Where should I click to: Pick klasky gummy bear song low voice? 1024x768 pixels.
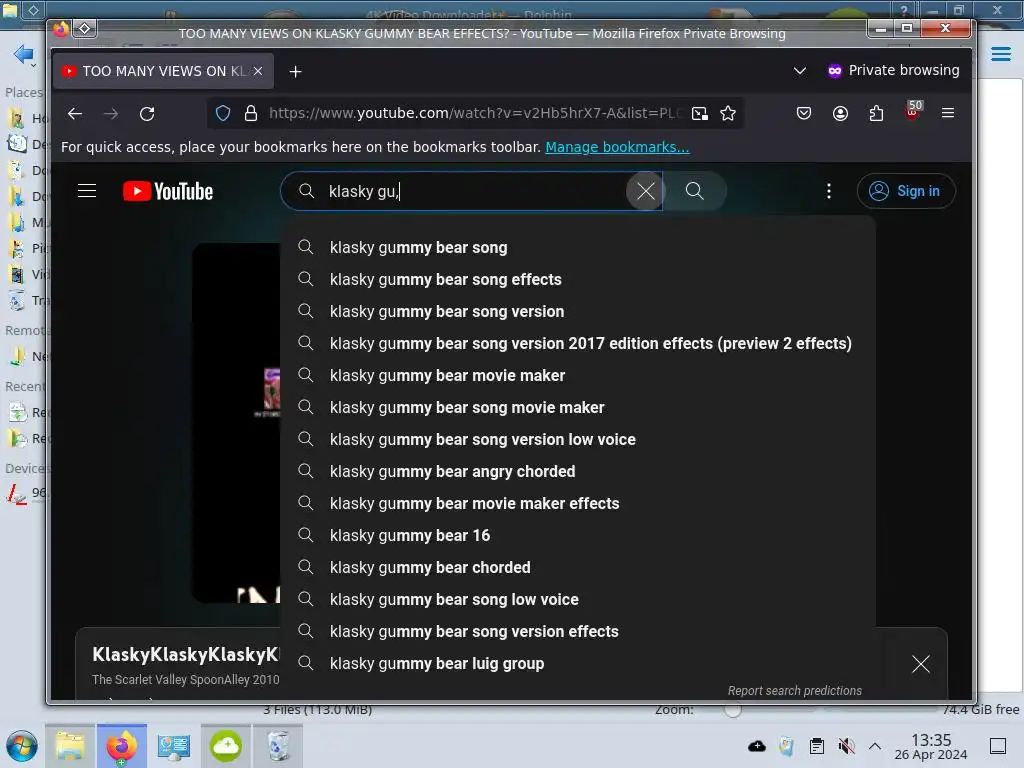[577, 600]
